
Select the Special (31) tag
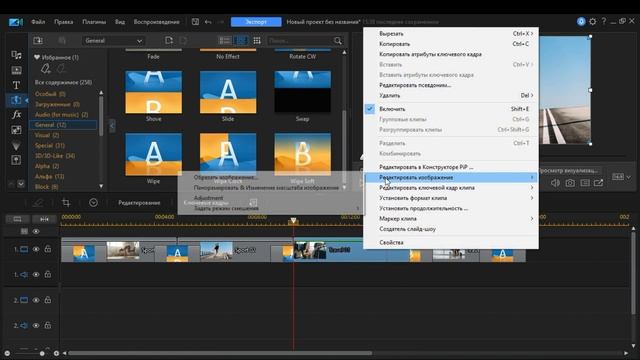click(50, 145)
